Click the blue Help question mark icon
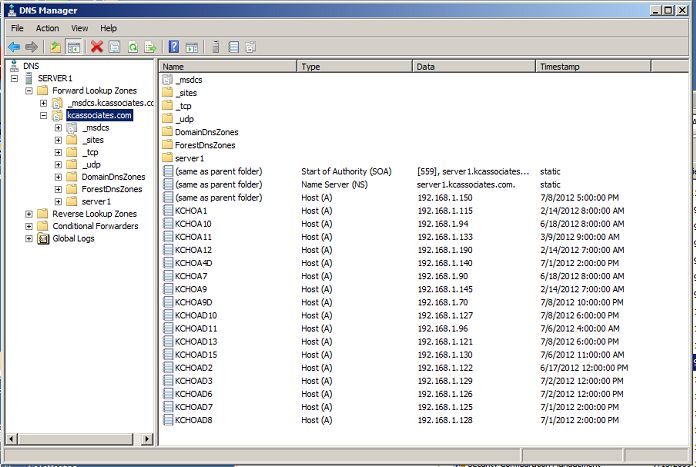This screenshot has width=696, height=467. (174, 47)
